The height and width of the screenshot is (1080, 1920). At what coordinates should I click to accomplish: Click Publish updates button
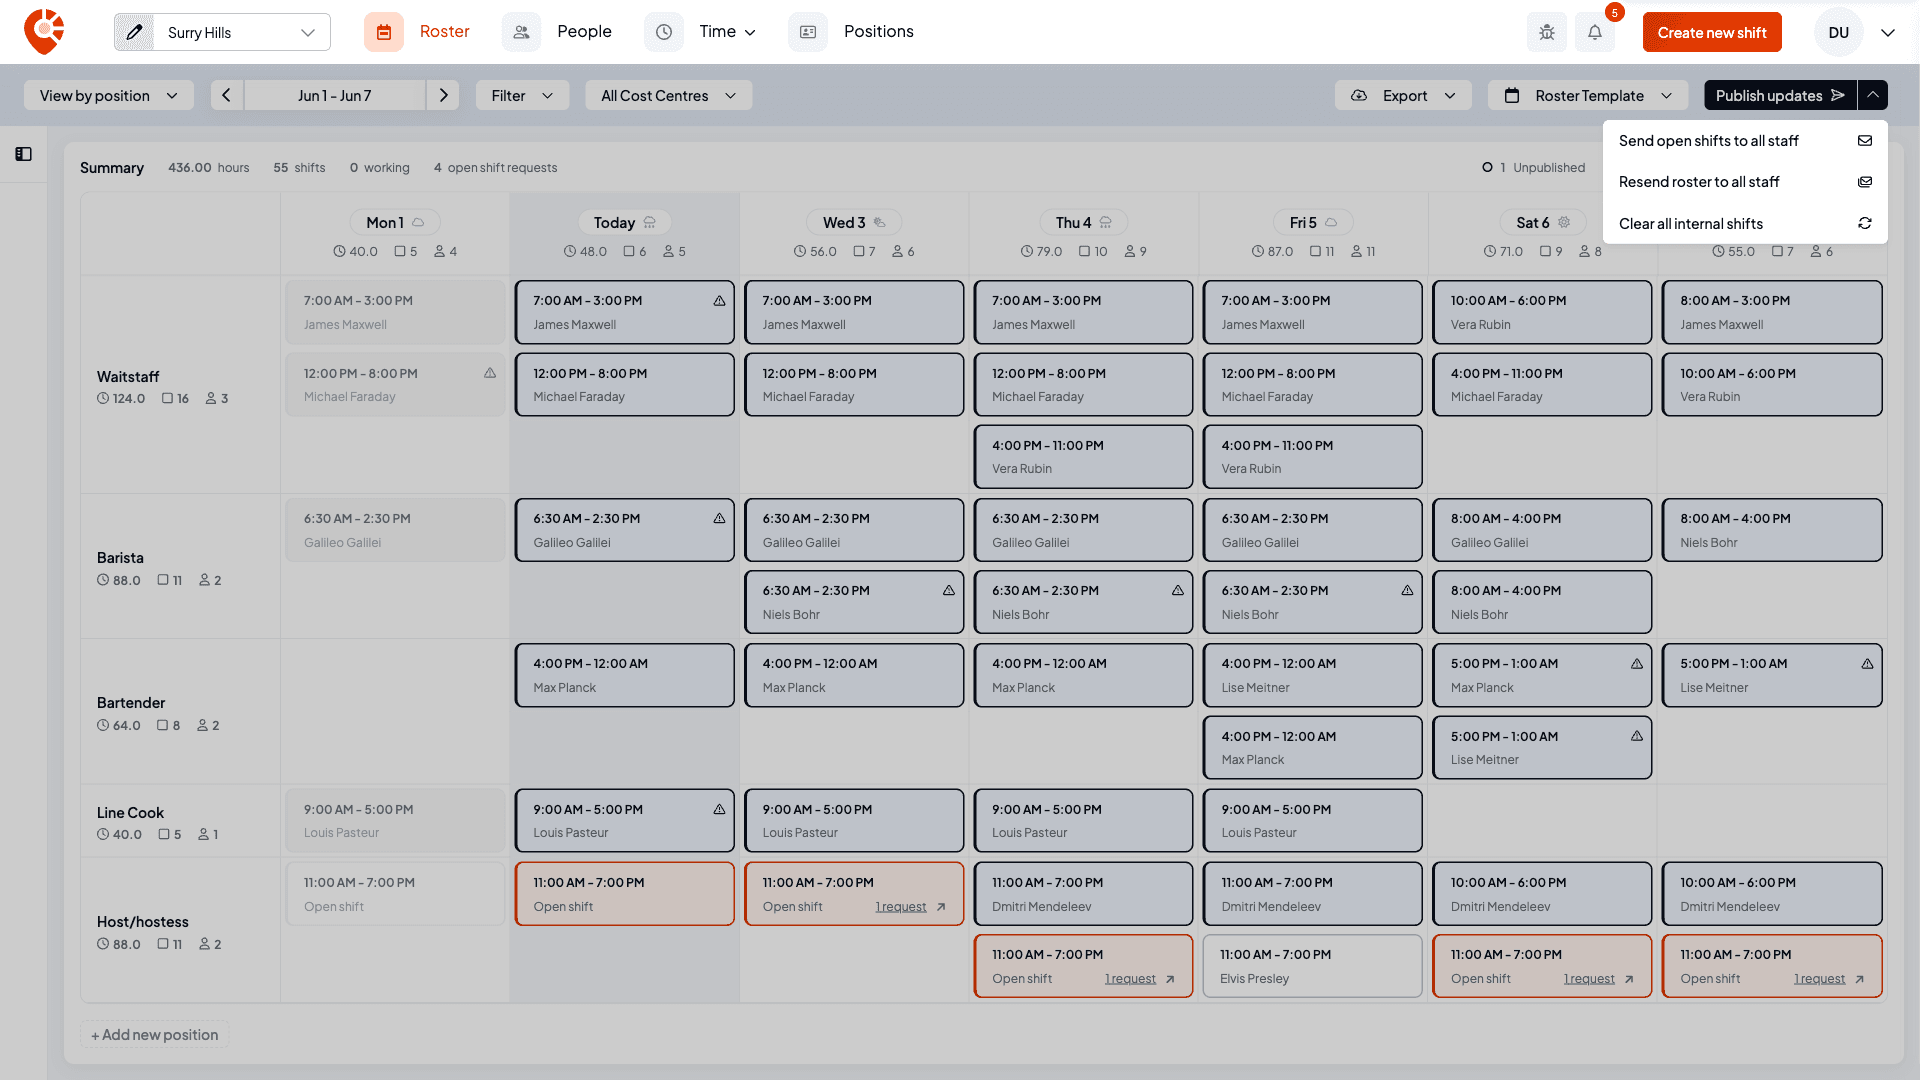(x=1780, y=95)
